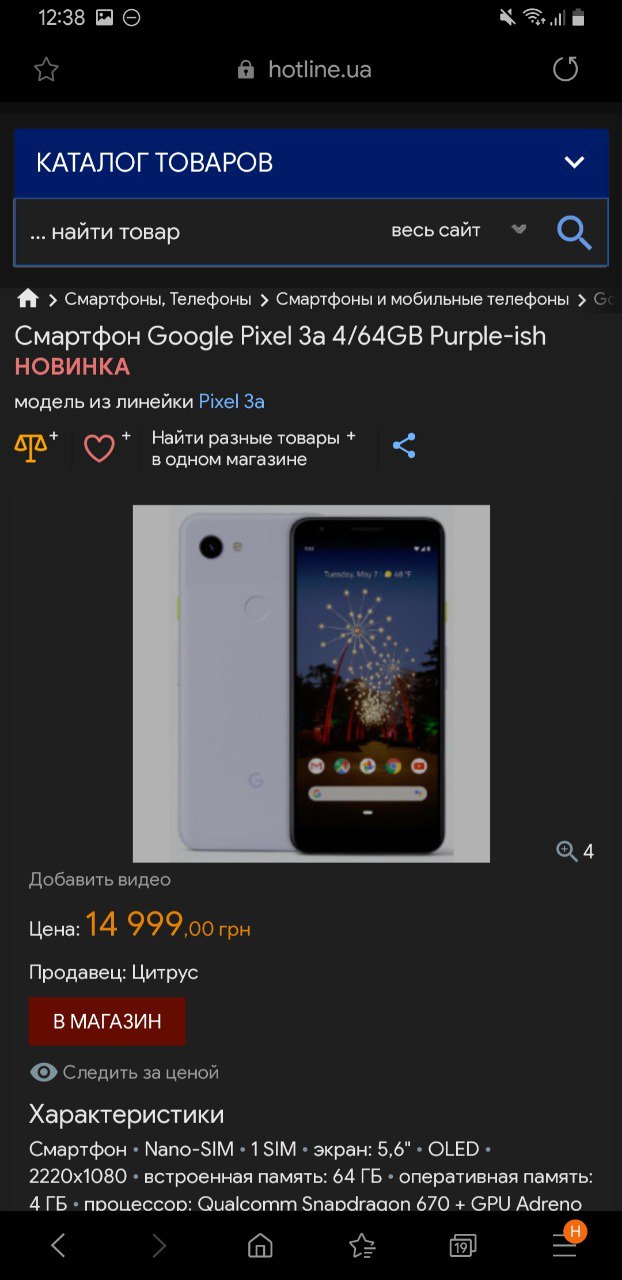Viewport: 622px width, 1280px height.
Task: Tap the В МАГАЗИН button
Action: [x=107, y=1021]
